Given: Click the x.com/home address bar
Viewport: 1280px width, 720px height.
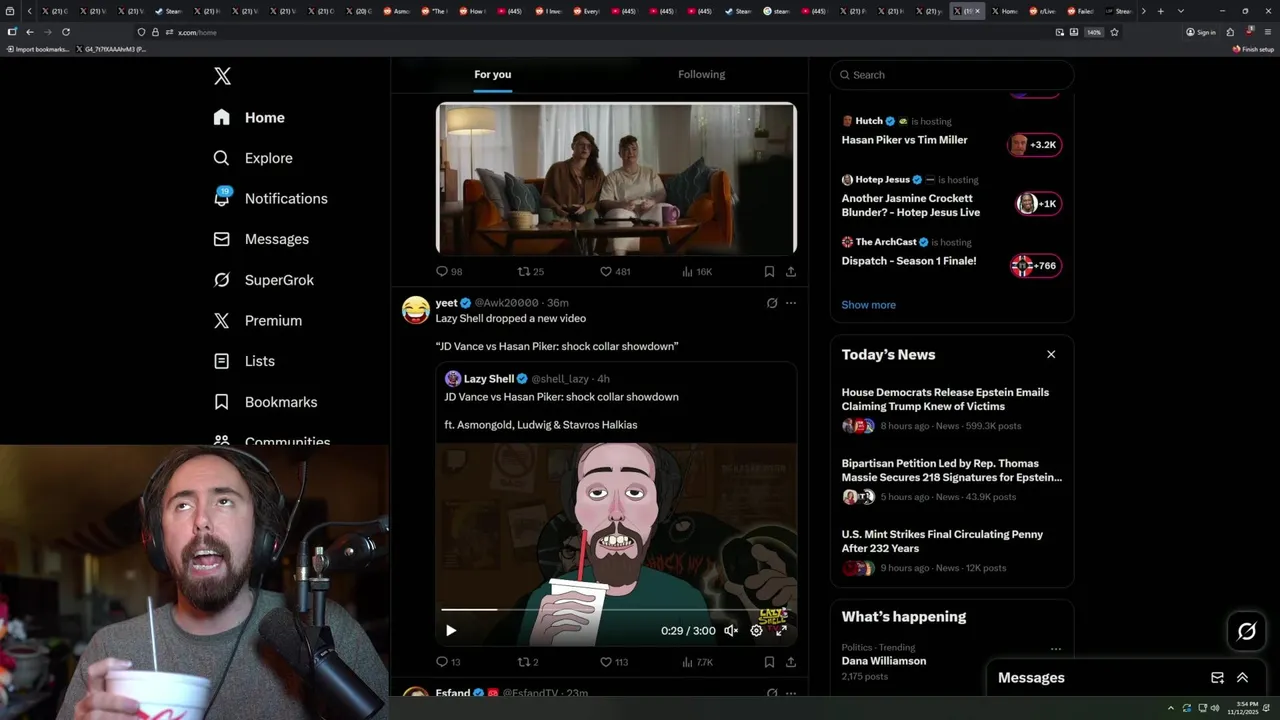Looking at the screenshot, I should coord(600,32).
